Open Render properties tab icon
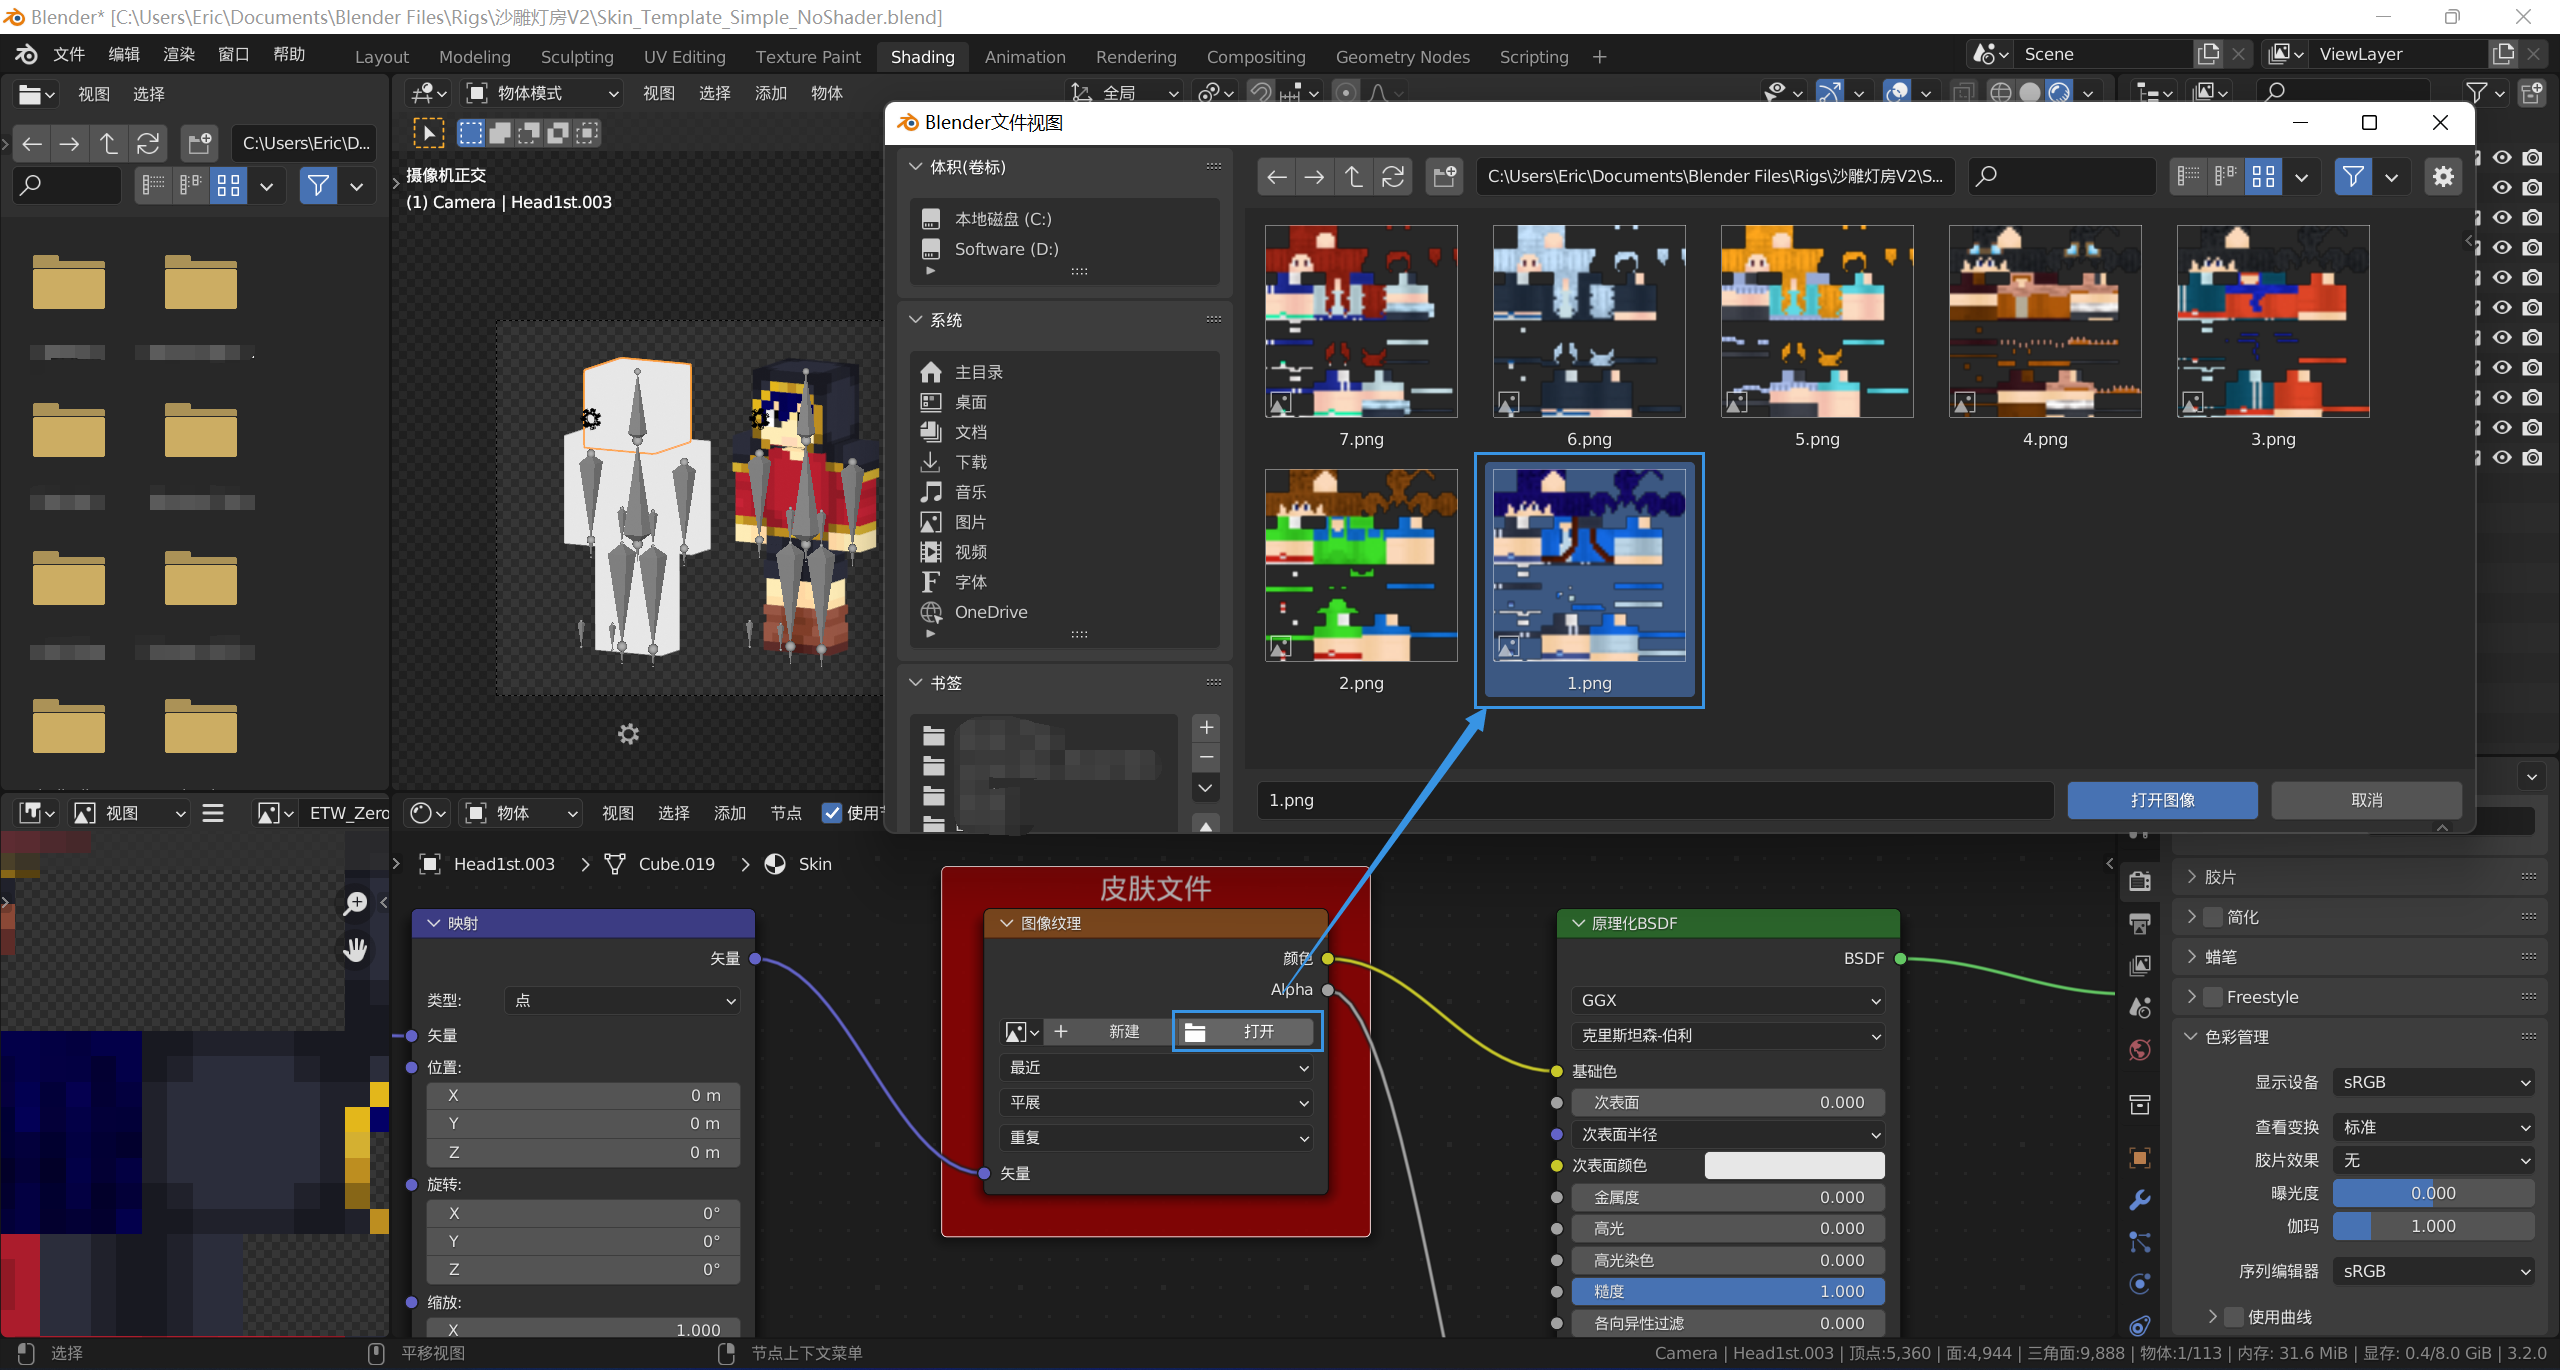The height and width of the screenshot is (1370, 2560). tap(2140, 881)
